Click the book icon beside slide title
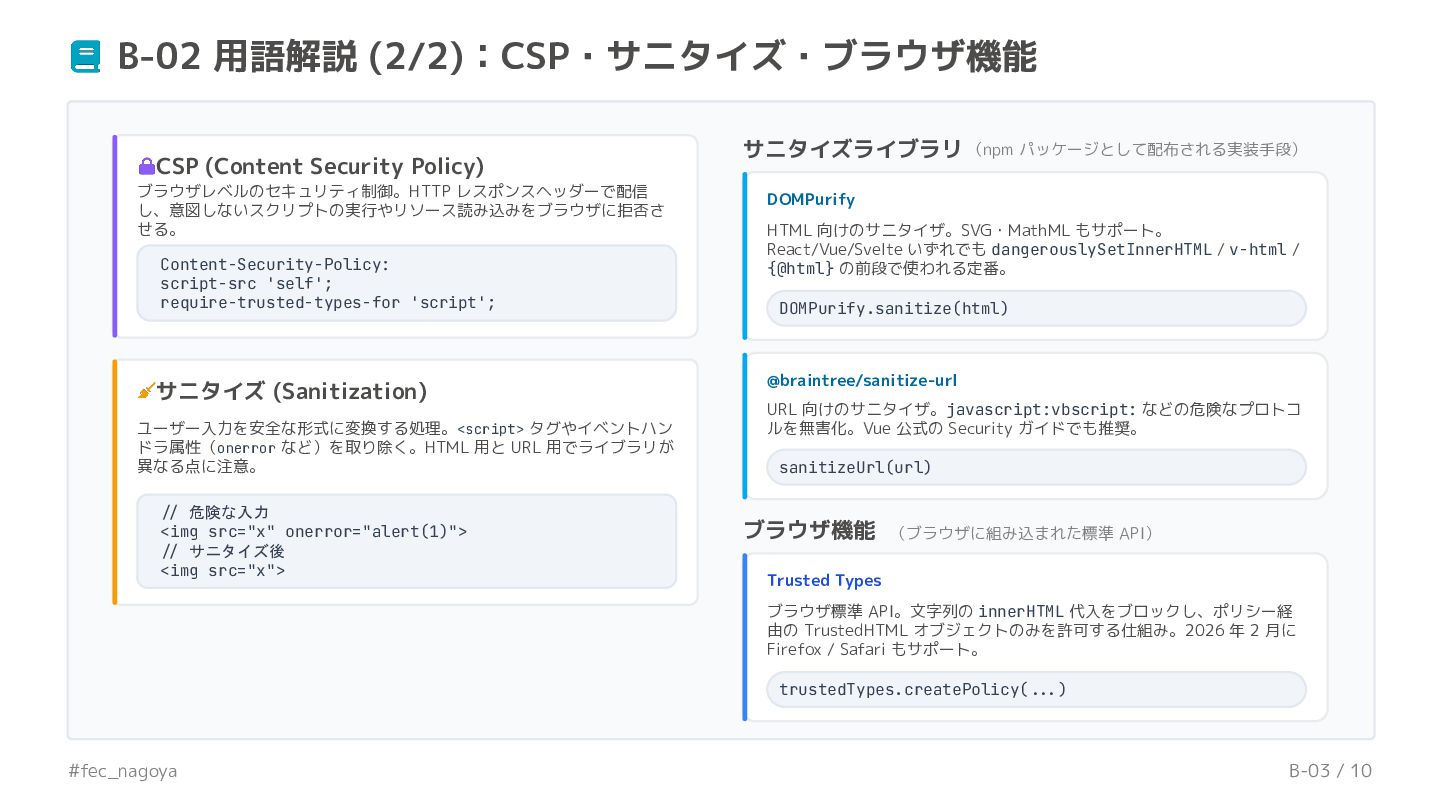The image size is (1440, 810). pyautogui.click(x=85, y=56)
